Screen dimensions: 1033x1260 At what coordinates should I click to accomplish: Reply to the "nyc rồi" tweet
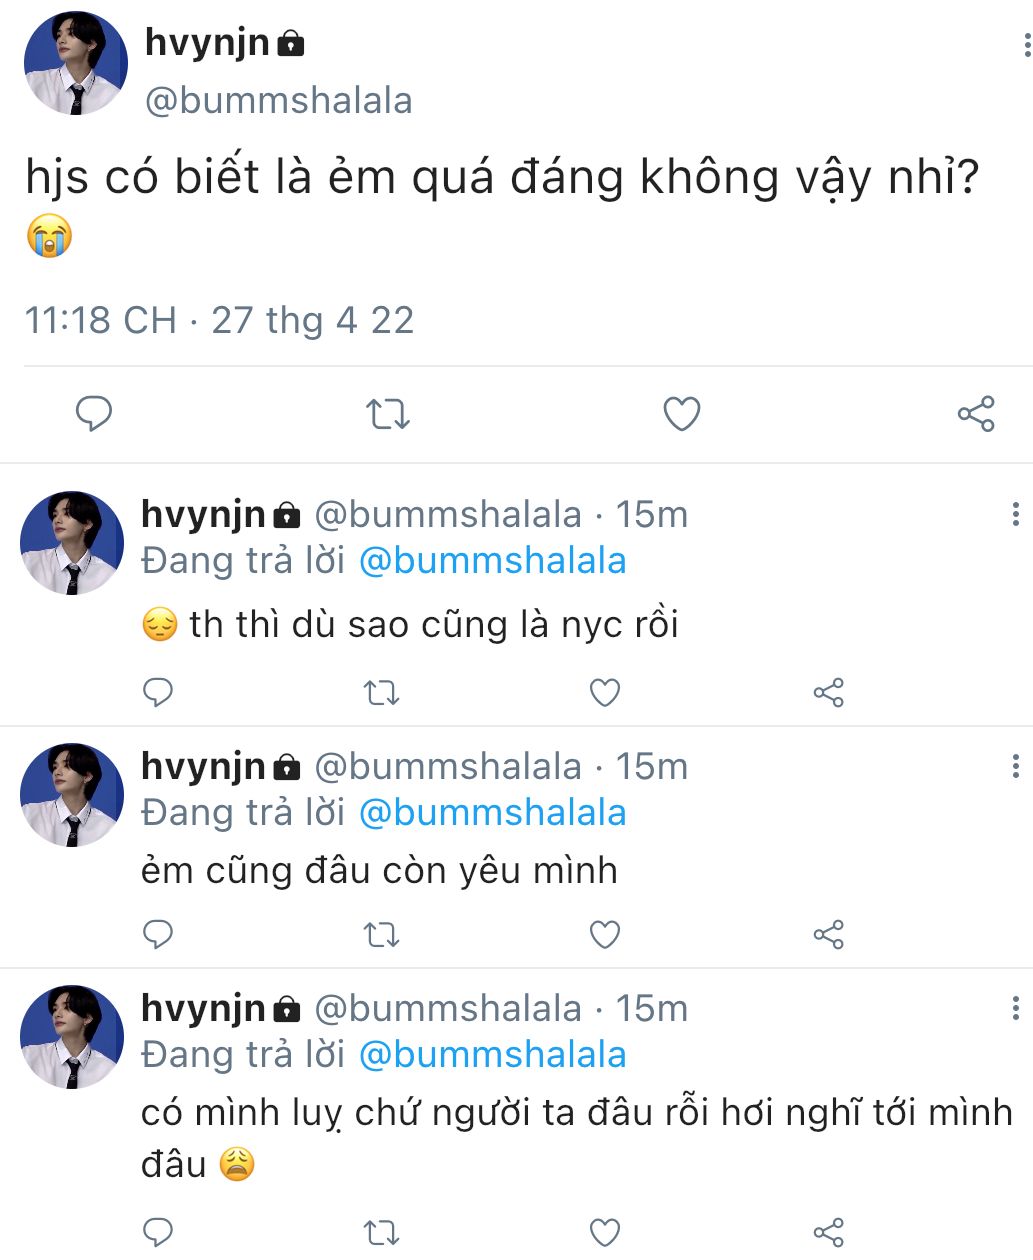(x=158, y=692)
